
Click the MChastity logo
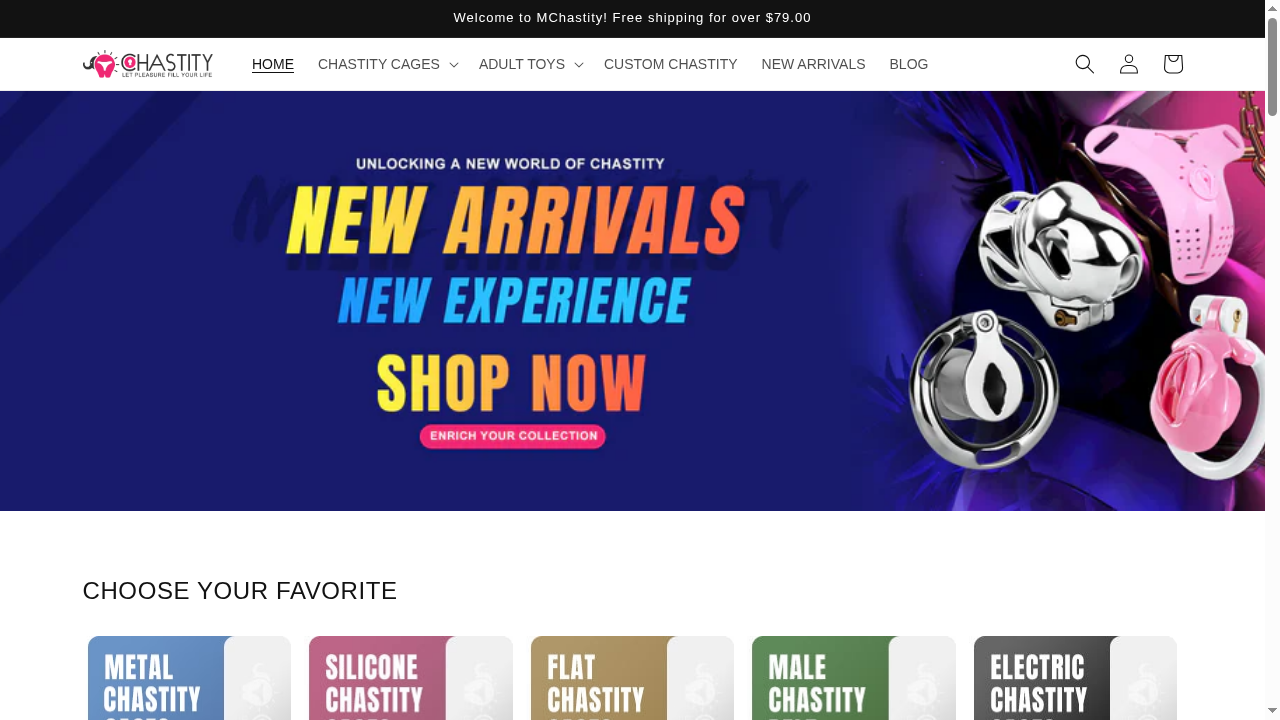[x=148, y=64]
